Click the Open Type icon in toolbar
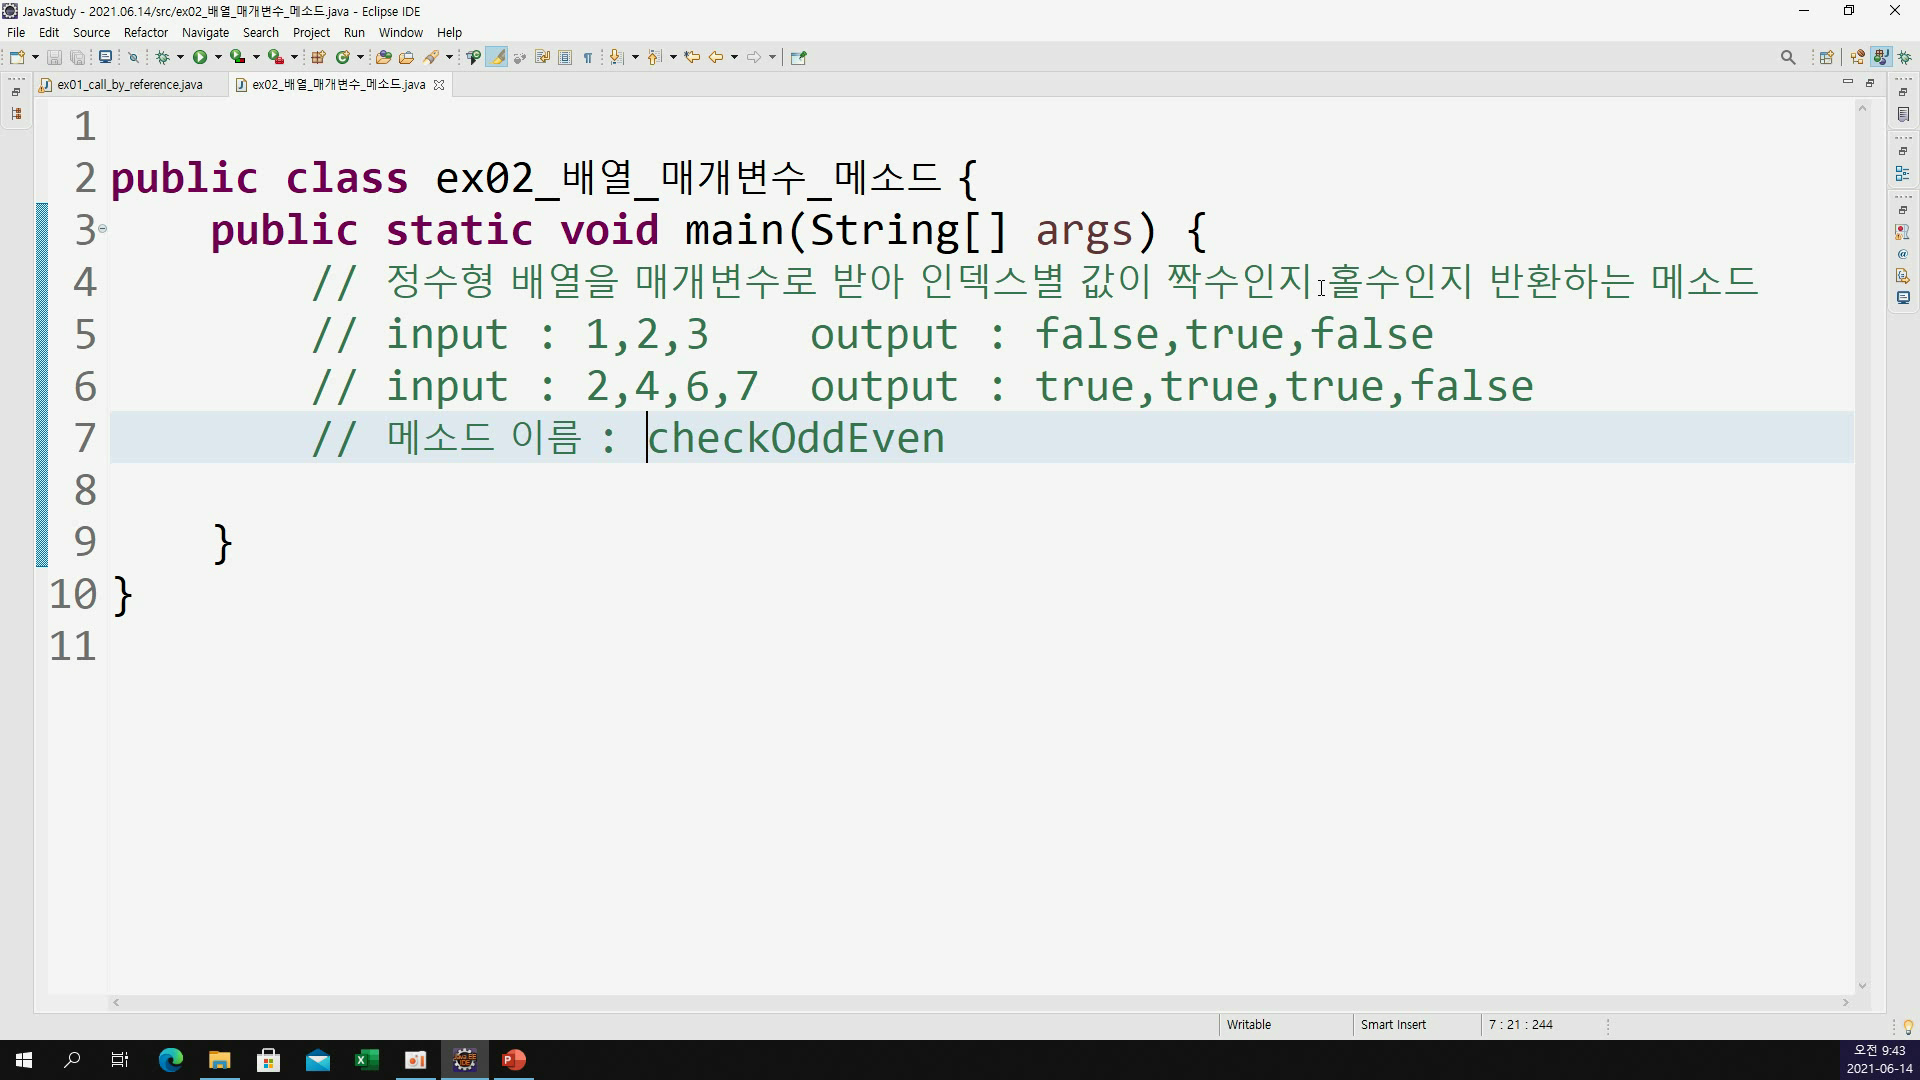This screenshot has height=1080, width=1920. pos(383,57)
